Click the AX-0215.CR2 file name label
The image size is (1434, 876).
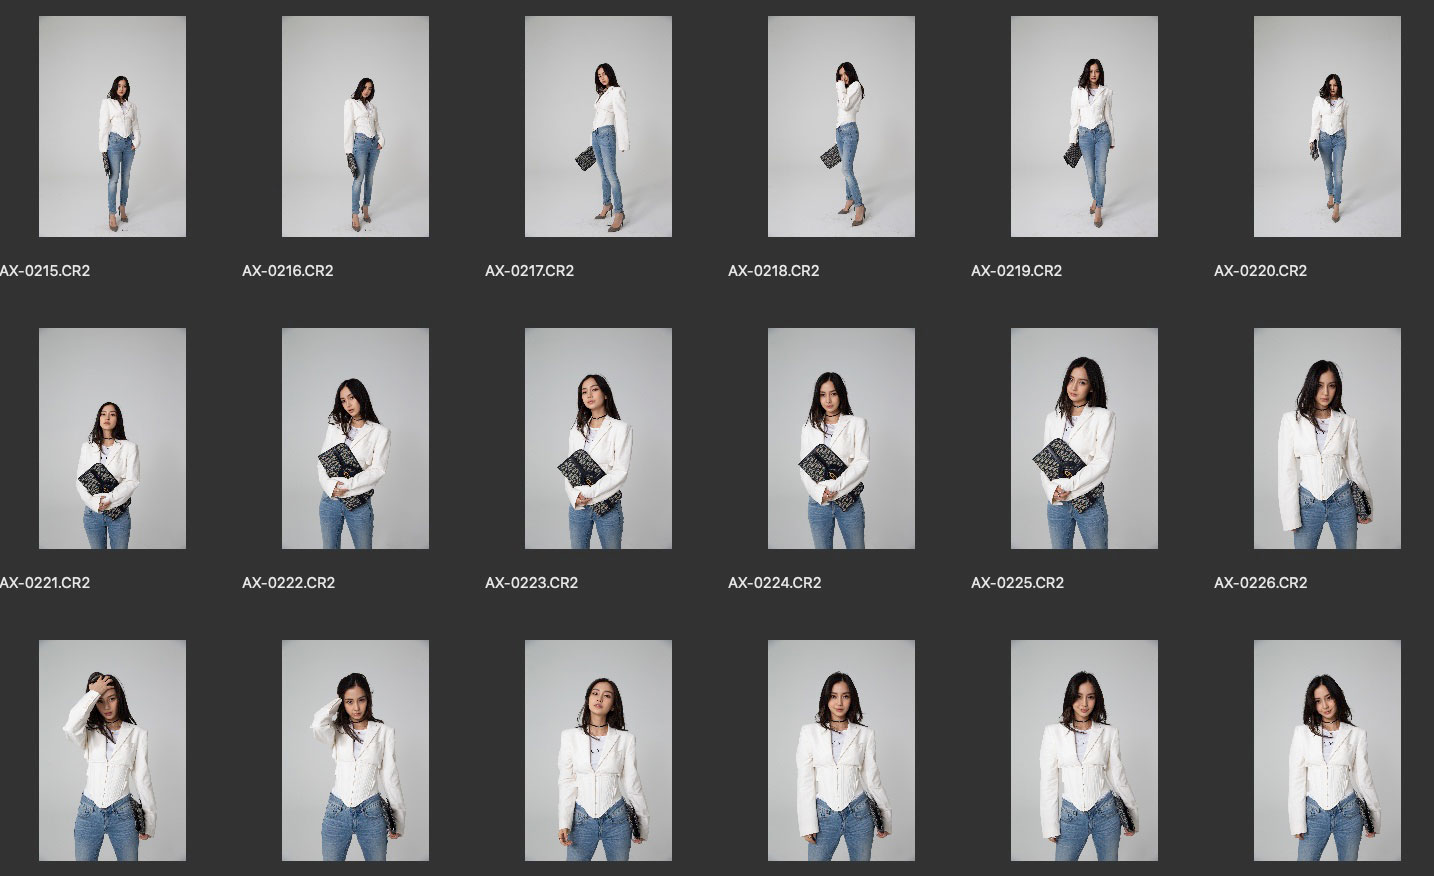(45, 271)
